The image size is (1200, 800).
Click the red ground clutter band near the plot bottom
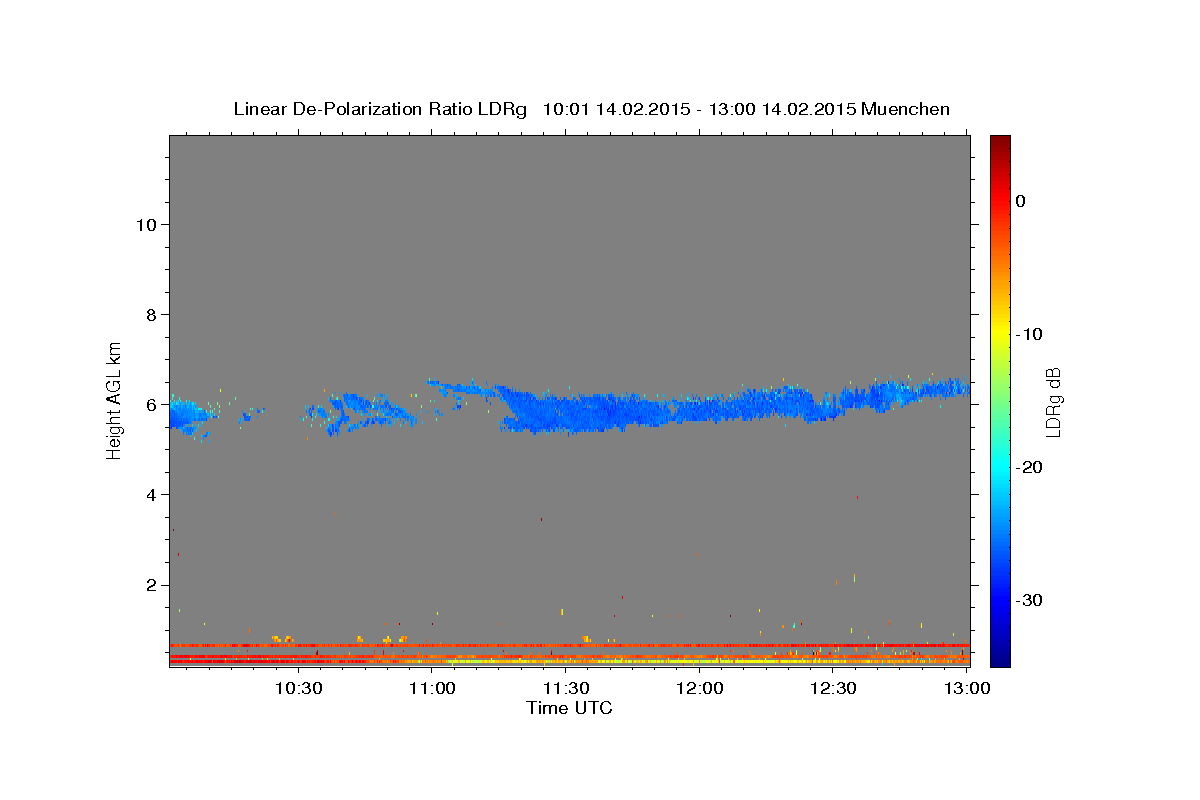(x=569, y=645)
